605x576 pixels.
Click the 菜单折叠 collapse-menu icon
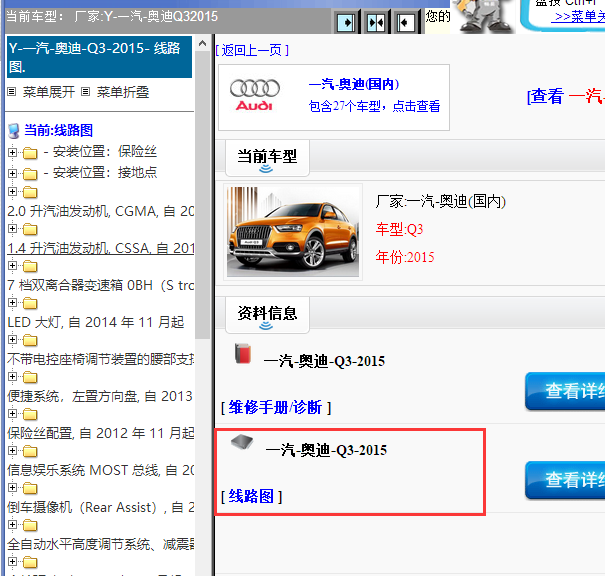coord(85,92)
